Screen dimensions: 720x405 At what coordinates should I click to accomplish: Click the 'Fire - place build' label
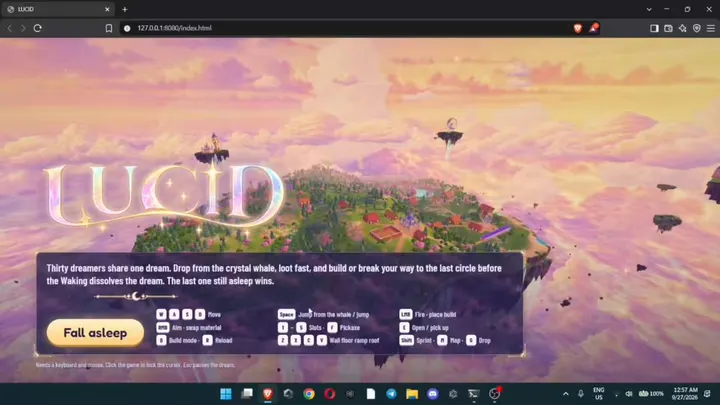[x=435, y=315]
